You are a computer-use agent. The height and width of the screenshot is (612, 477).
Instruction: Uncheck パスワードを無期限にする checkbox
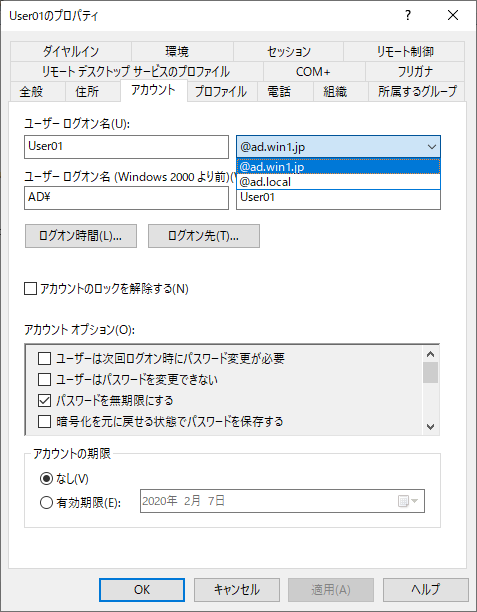click(44, 400)
